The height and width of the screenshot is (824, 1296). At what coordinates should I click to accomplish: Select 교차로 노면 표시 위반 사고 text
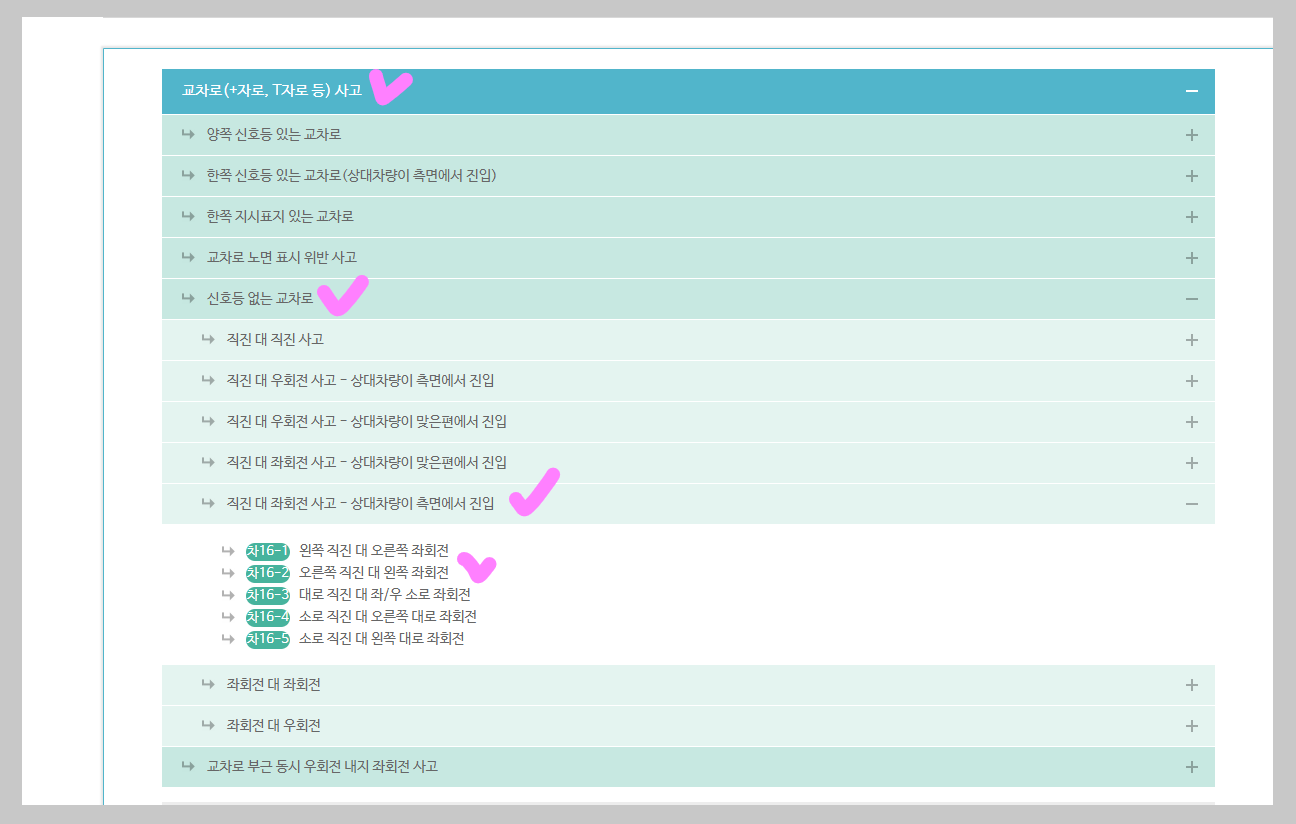point(282,257)
